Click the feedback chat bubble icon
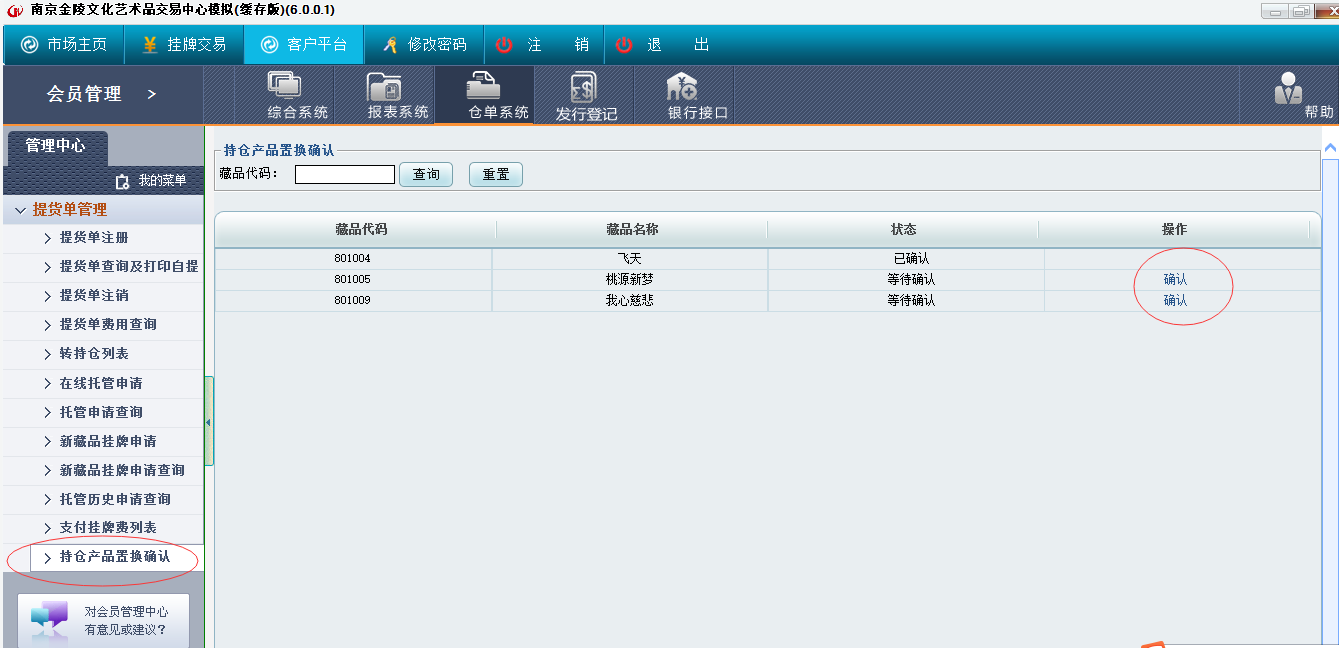The width and height of the screenshot is (1339, 648). [x=50, y=620]
